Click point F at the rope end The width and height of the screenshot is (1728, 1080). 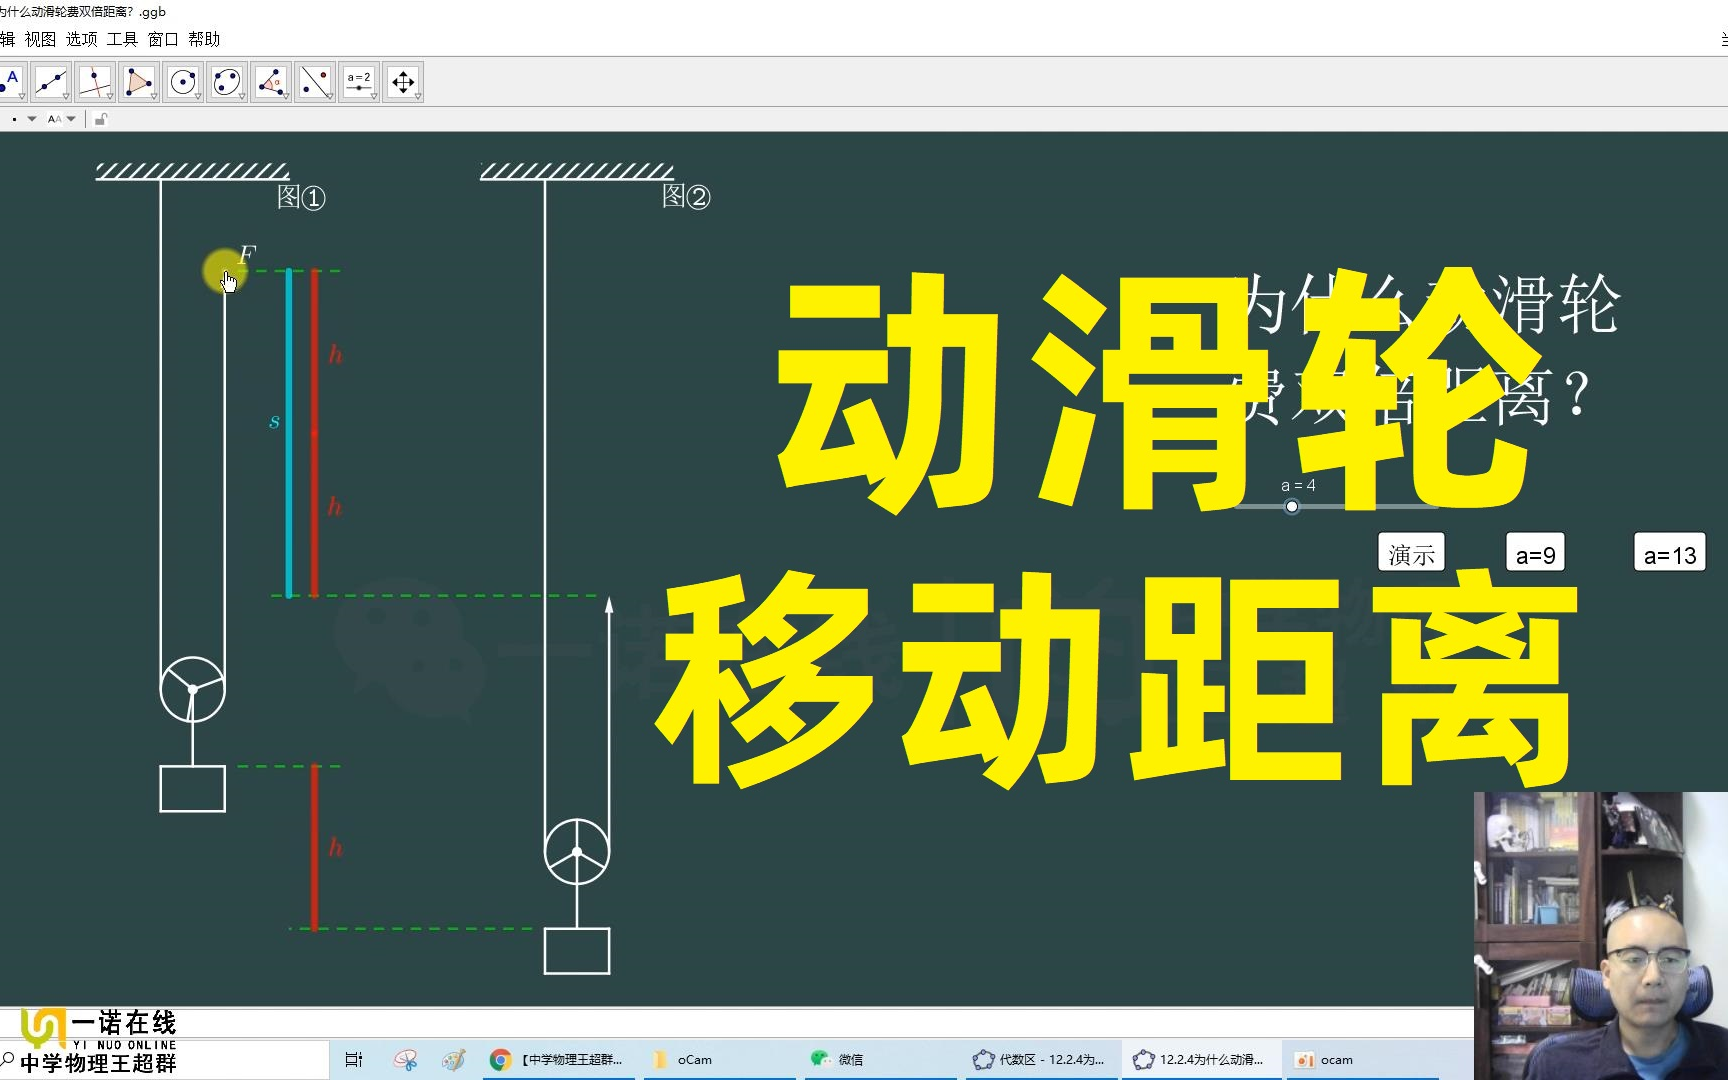224,271
